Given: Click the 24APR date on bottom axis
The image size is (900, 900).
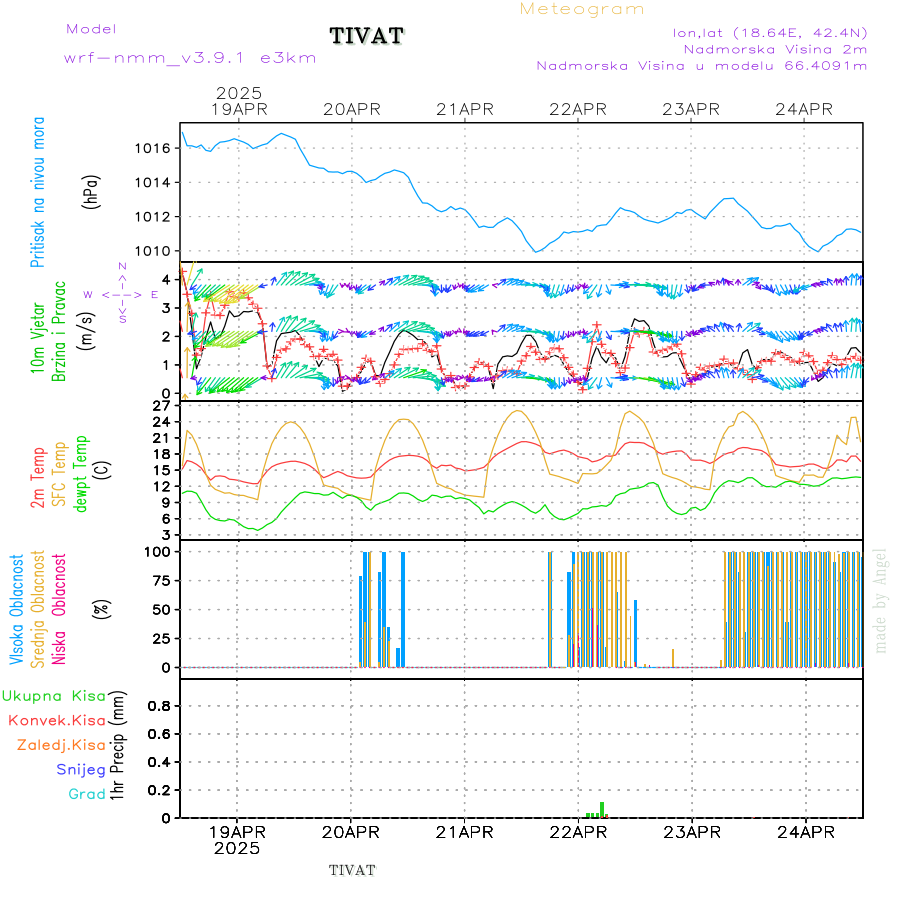Looking at the screenshot, I should tap(805, 832).
